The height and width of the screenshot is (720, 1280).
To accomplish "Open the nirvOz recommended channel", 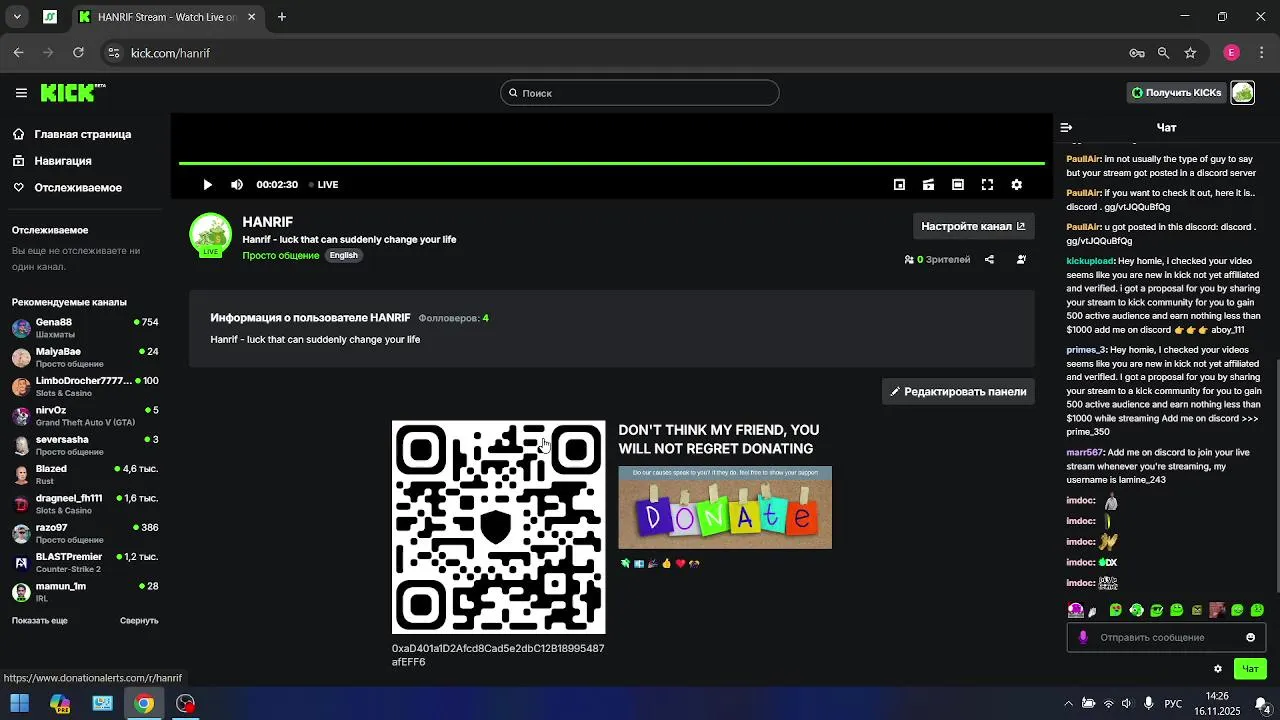I will click(x=85, y=416).
